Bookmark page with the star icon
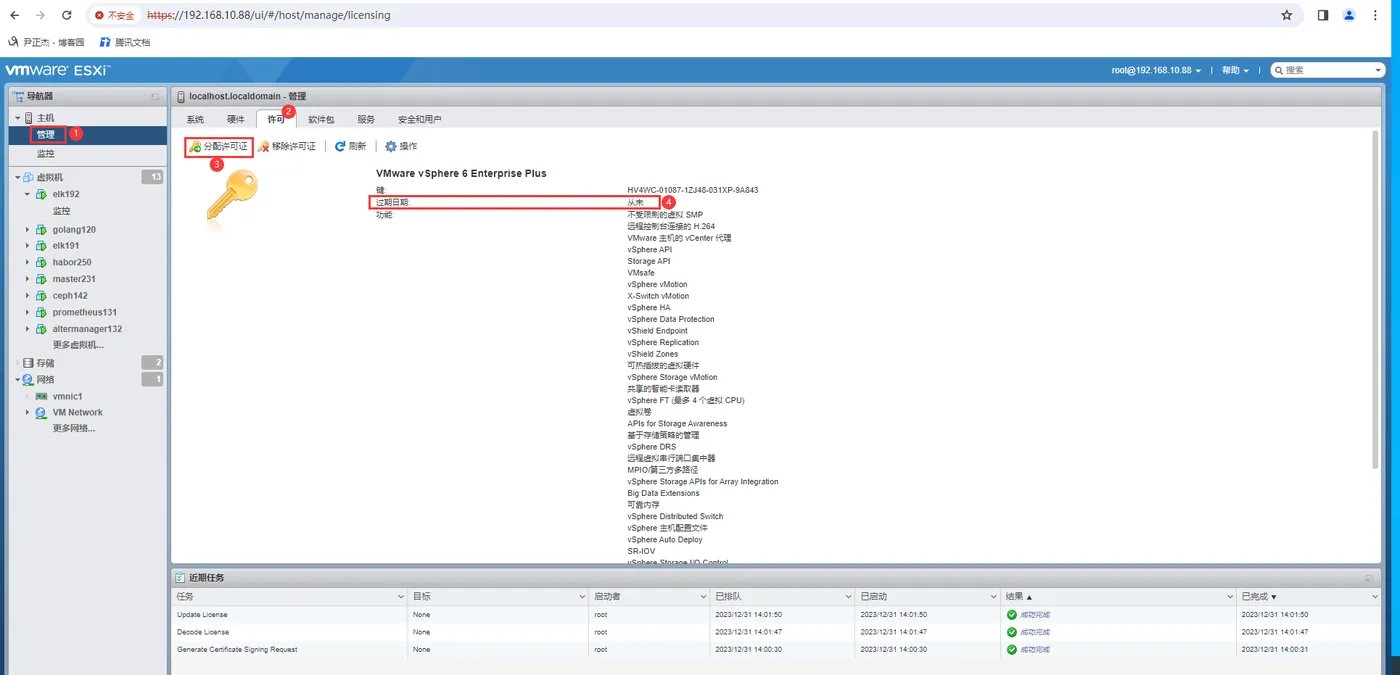 tap(1287, 15)
